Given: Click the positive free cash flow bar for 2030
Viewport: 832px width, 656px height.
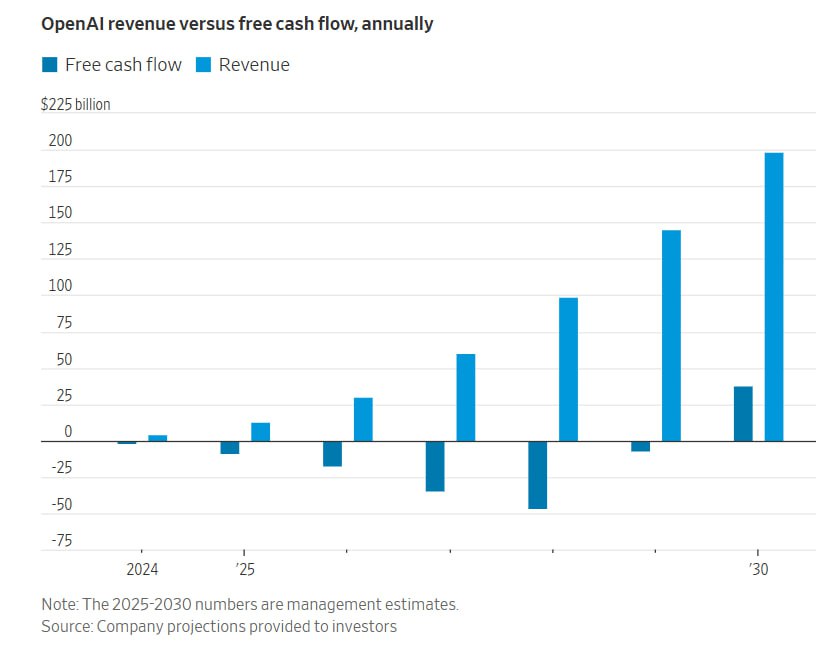Looking at the screenshot, I should (x=743, y=414).
